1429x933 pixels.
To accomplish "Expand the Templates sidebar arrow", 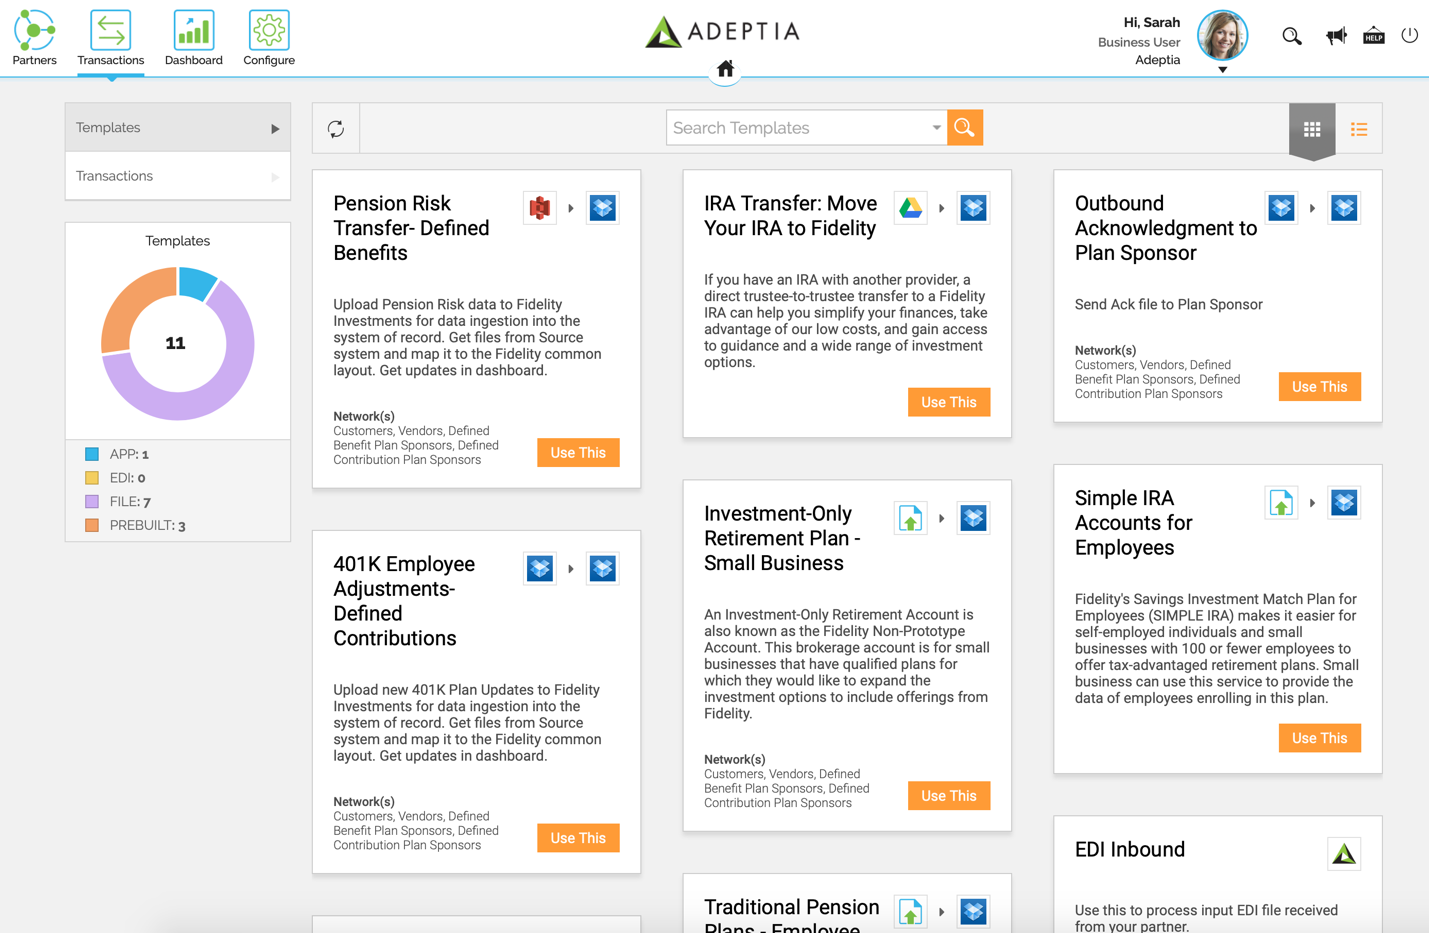I will click(275, 129).
